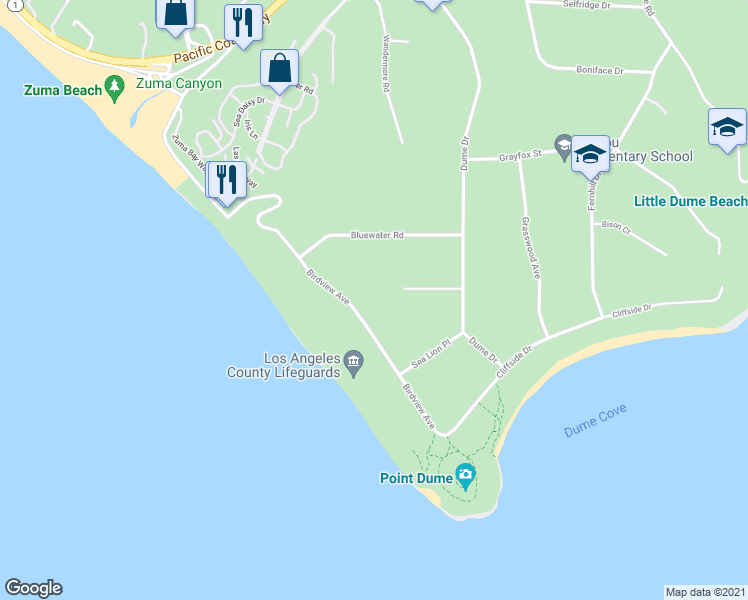Click the shopping bag pin above Sea Daisy Dr
This screenshot has height=600, width=748.
(x=280, y=71)
